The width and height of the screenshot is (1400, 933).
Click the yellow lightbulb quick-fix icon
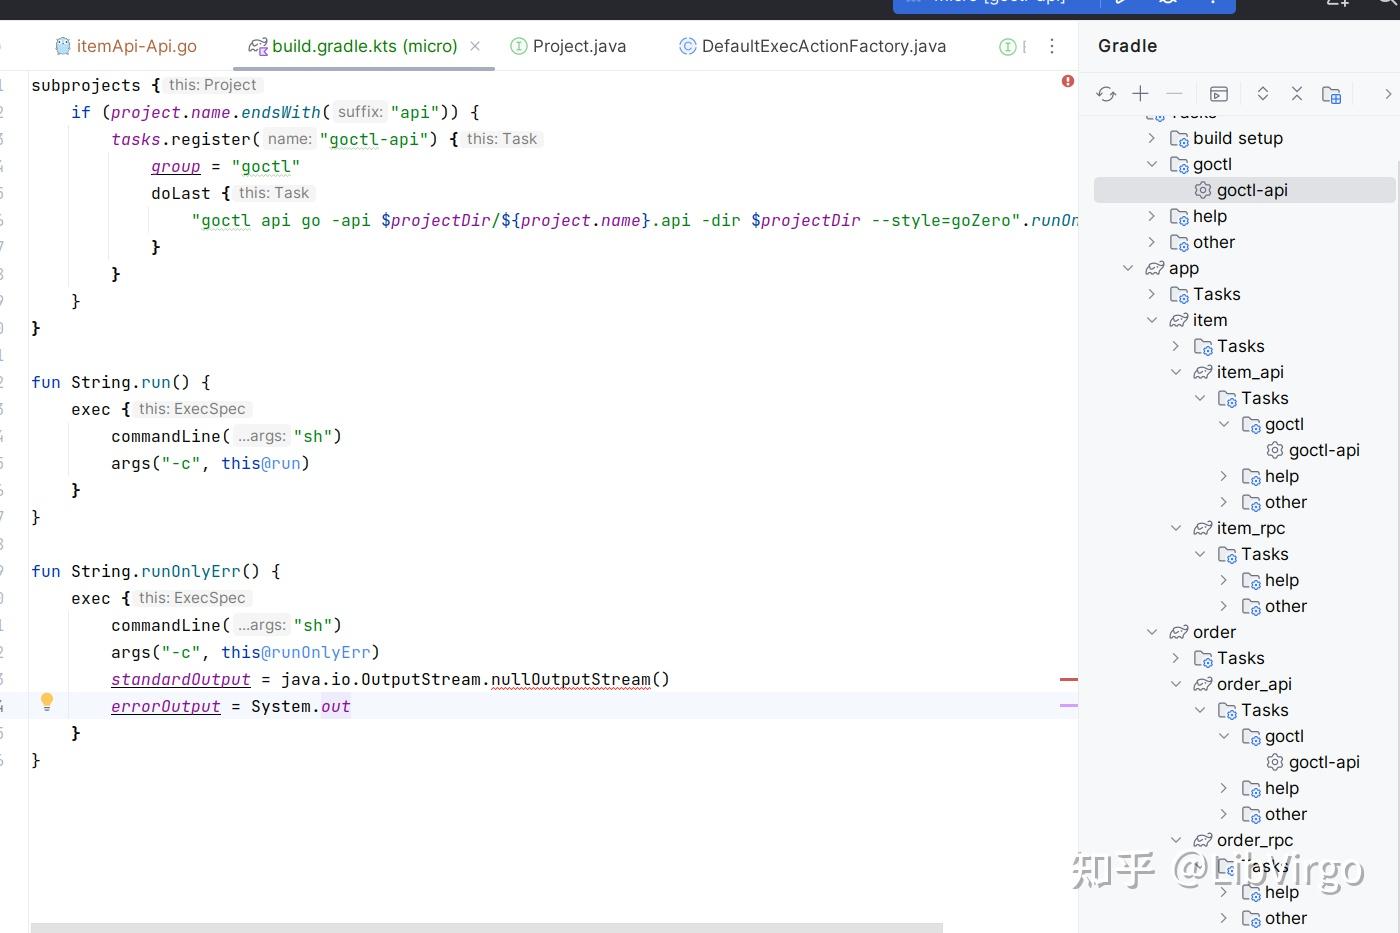[x=46, y=702]
